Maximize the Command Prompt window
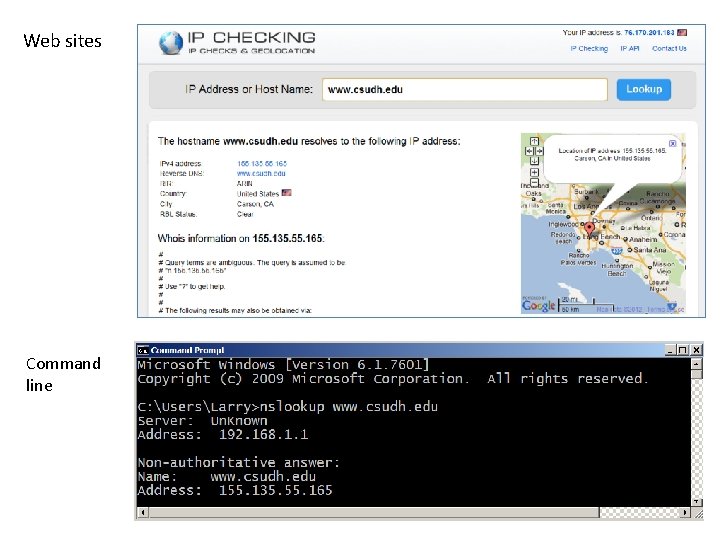The image size is (720, 540). [683, 350]
